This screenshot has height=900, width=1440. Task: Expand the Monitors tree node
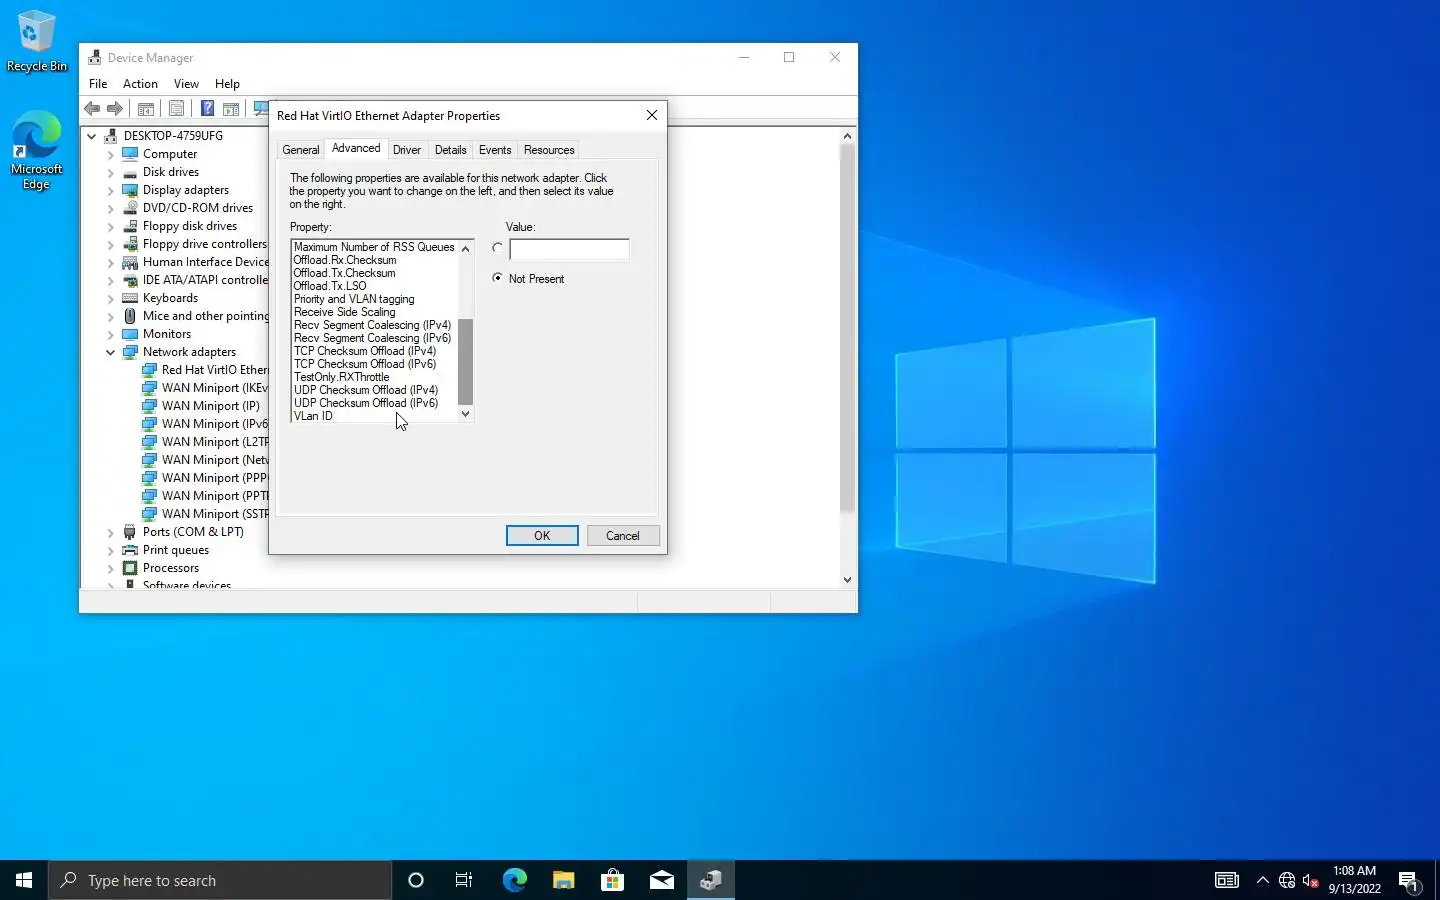(111, 335)
